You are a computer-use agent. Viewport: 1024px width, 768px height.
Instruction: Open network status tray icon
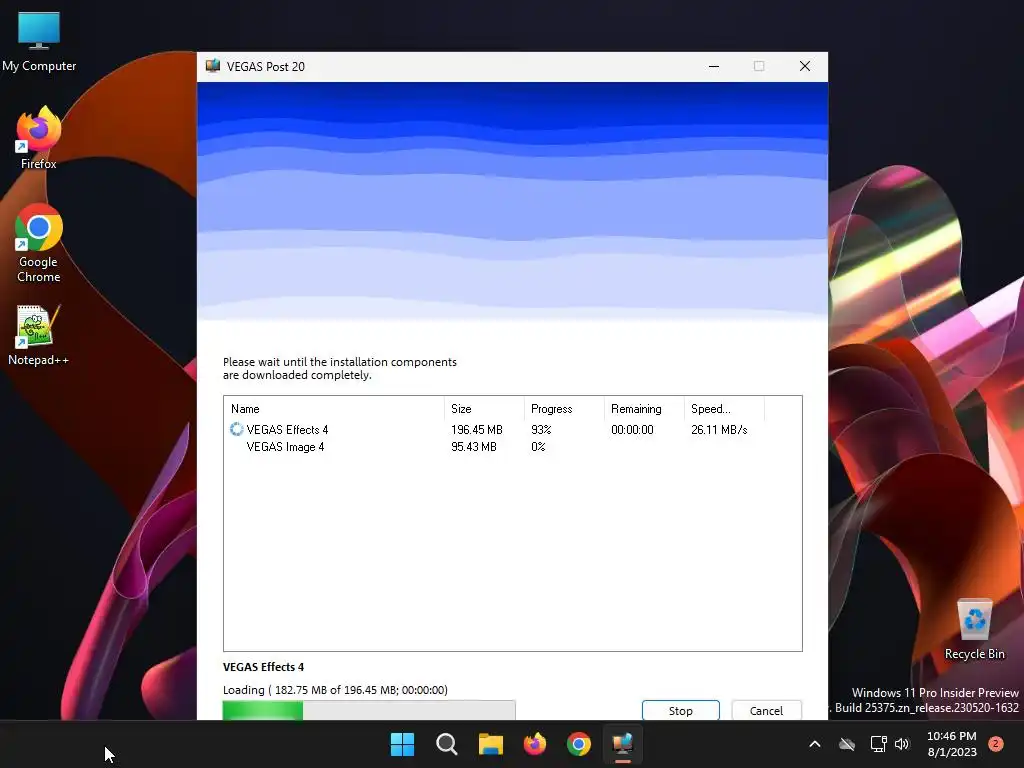[x=878, y=744]
